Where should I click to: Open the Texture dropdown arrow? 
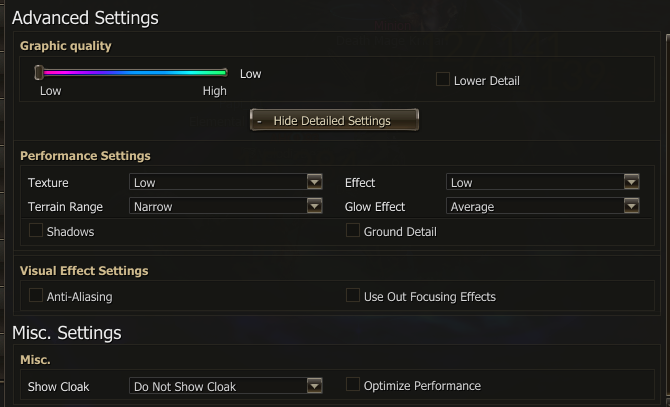tap(314, 182)
